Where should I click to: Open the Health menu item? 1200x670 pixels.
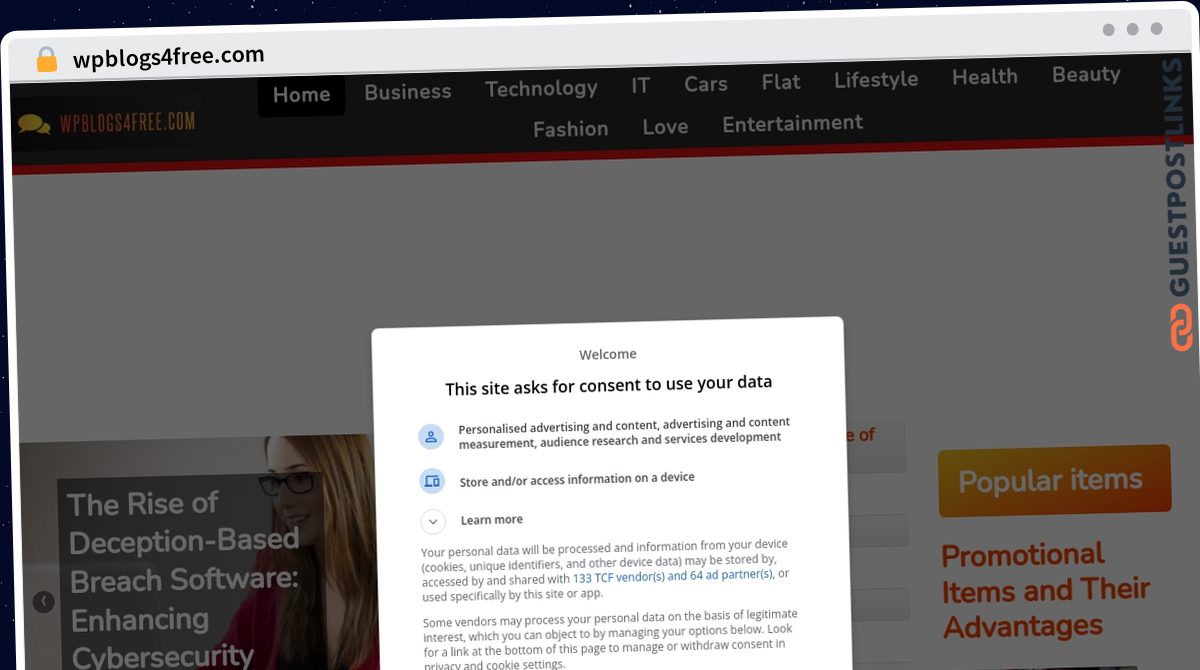click(x=985, y=77)
